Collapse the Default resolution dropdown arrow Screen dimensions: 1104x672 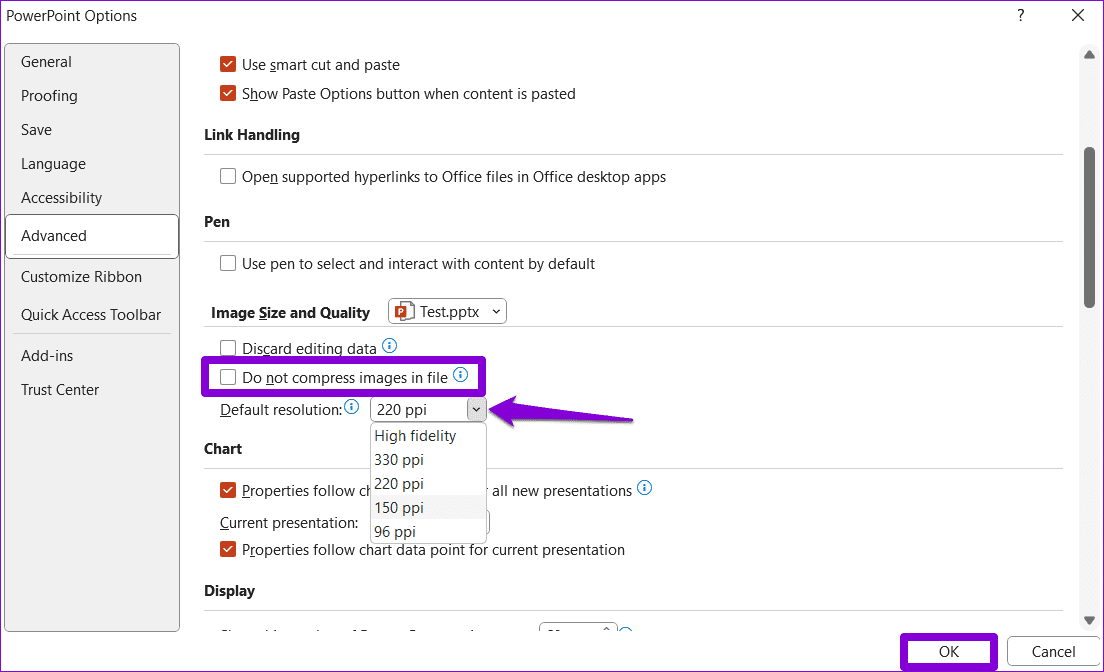pos(477,409)
